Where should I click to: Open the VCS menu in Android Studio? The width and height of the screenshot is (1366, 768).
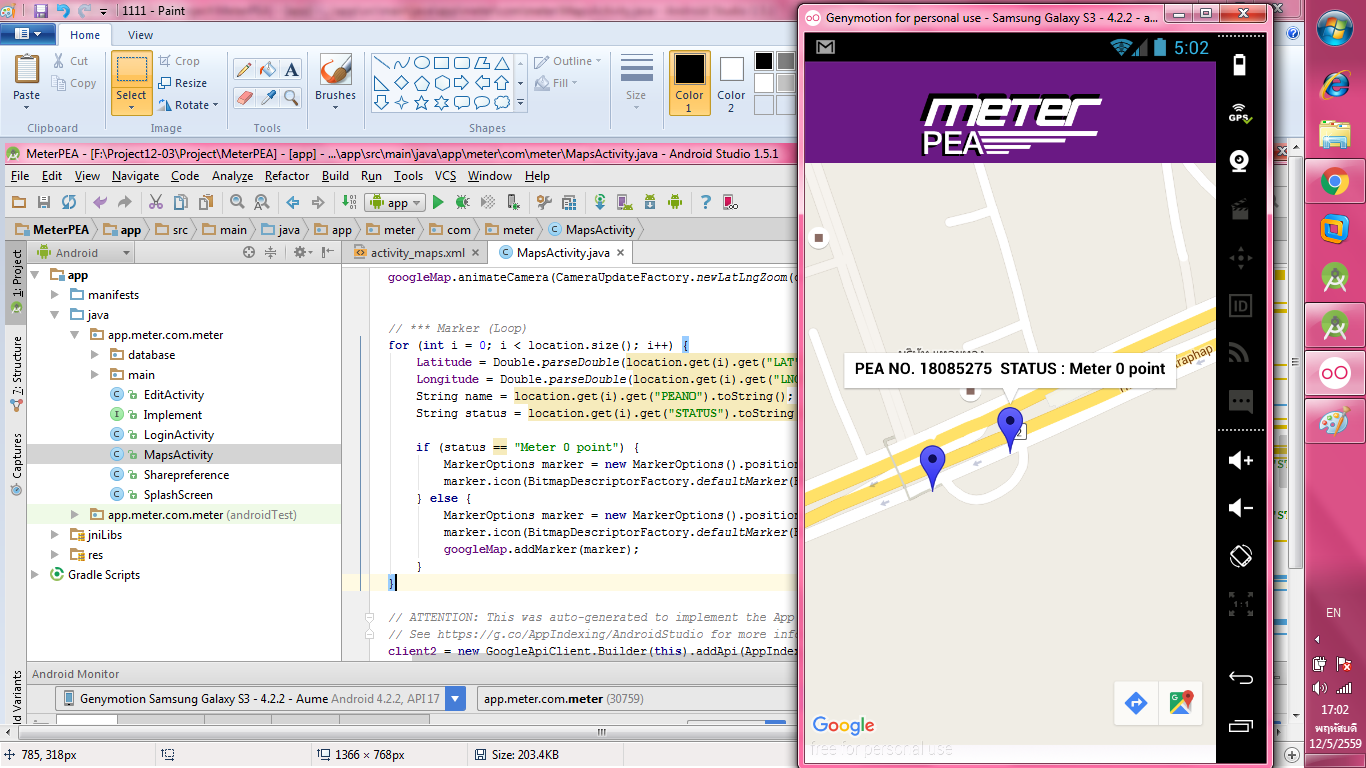pos(446,176)
